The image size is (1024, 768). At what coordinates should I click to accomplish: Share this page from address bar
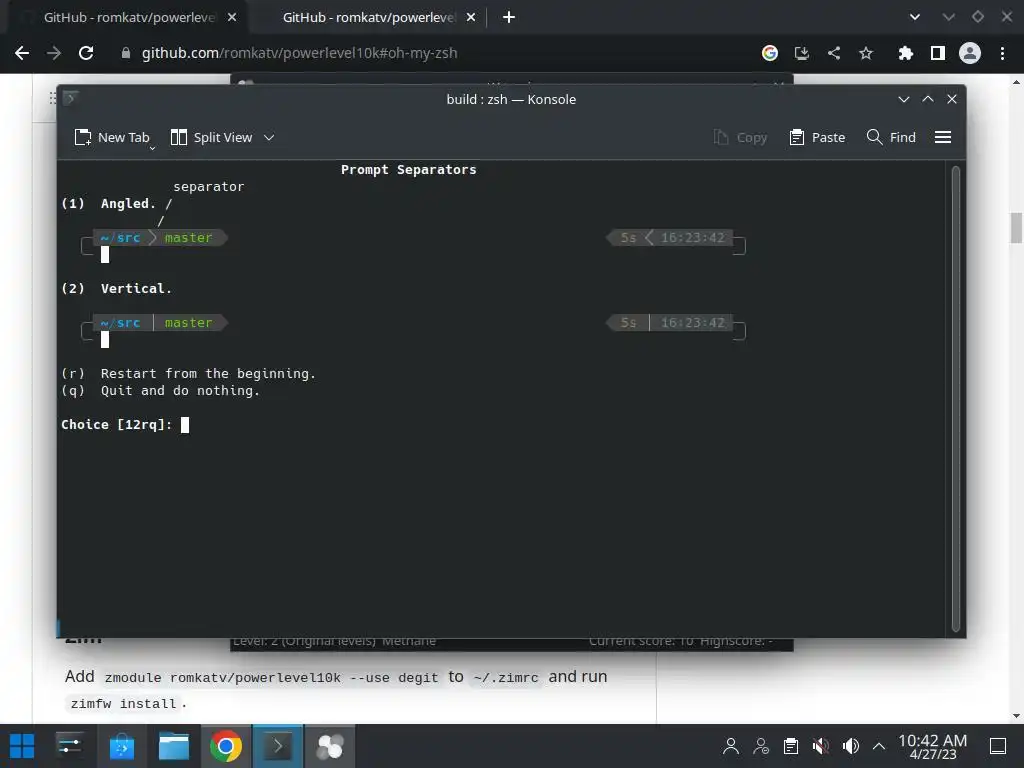834,53
